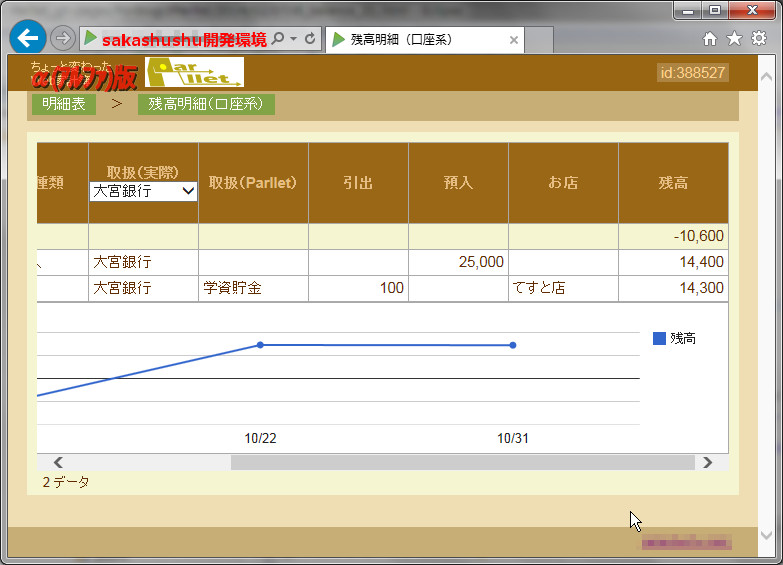Open favorites with the star icon
Viewport: 783px width, 565px height.
pyautogui.click(x=734, y=39)
